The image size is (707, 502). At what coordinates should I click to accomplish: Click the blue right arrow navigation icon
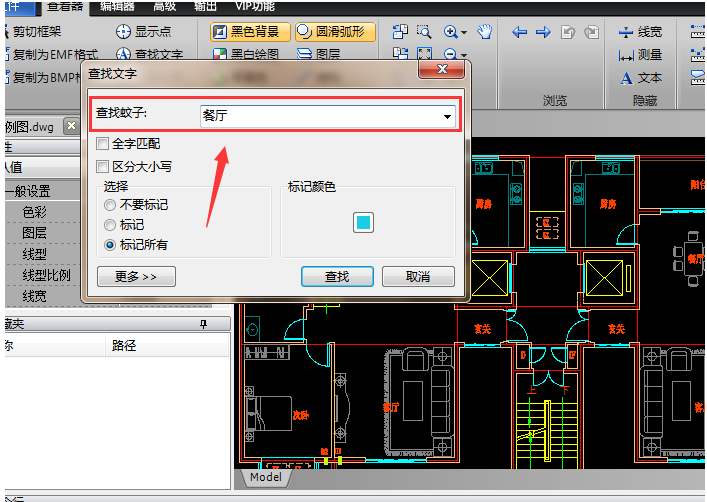543,32
